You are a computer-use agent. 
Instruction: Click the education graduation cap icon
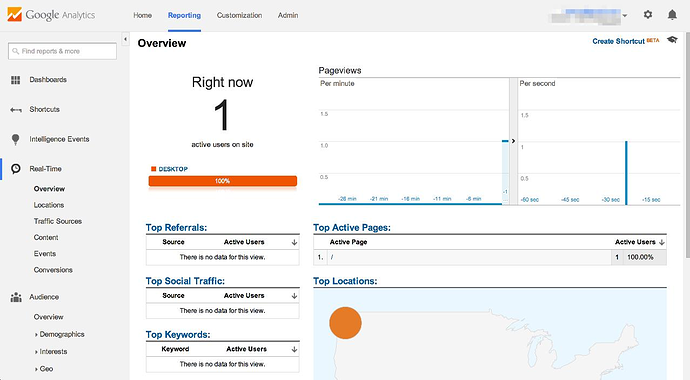pos(672,40)
